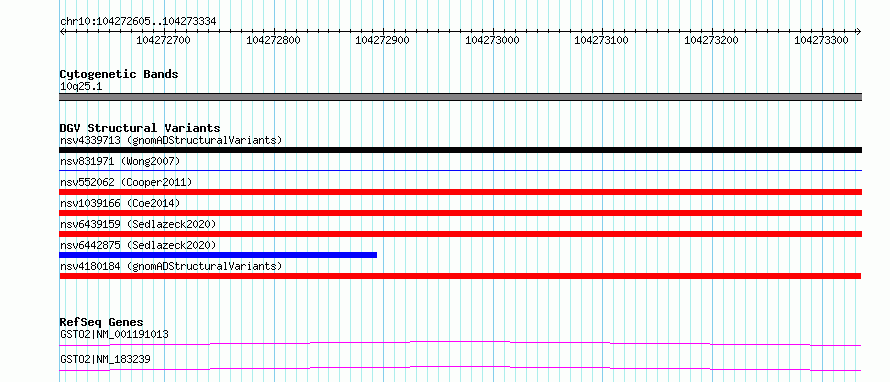The image size is (890, 382).
Task: Open variant nsv1039166 (Coe2014) label
Action: coord(120,203)
